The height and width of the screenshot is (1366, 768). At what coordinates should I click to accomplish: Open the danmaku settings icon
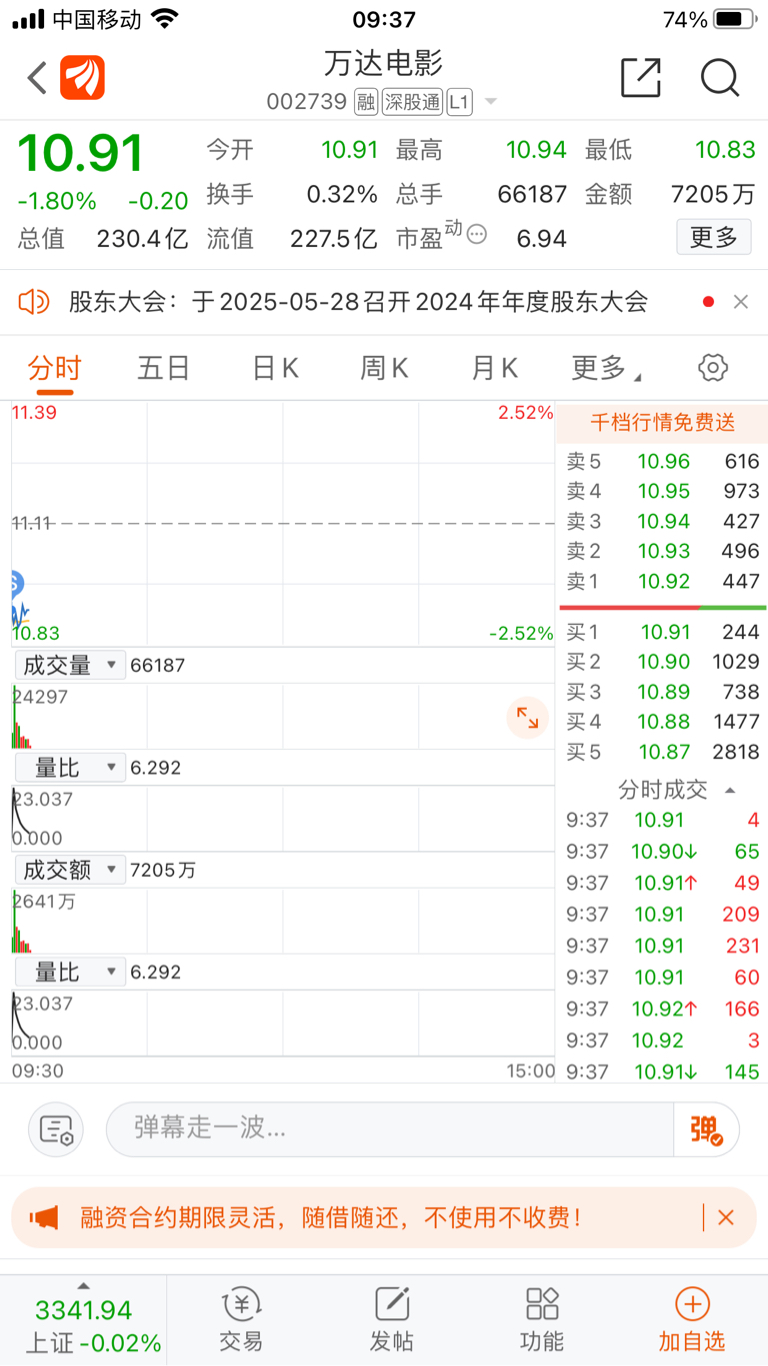55,1130
